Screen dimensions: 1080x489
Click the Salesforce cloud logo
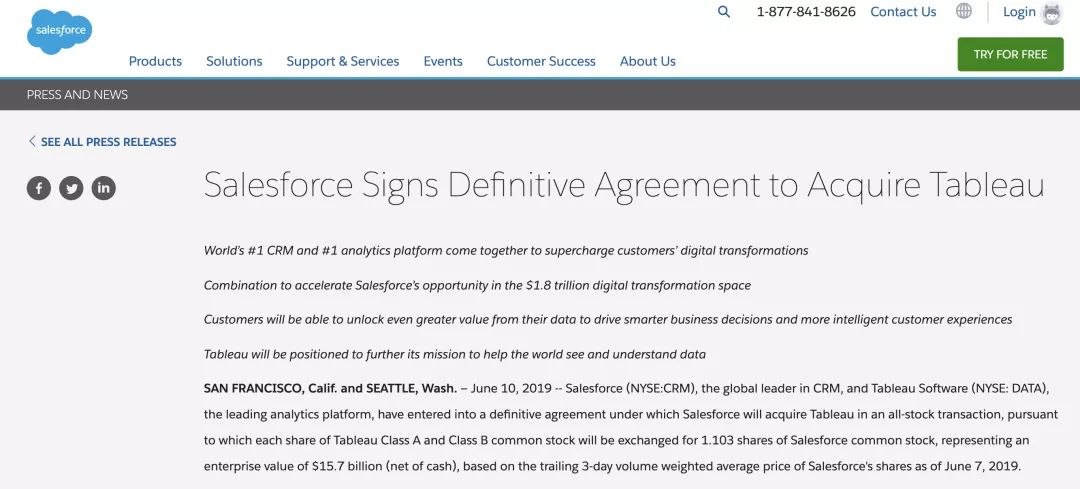[x=59, y=31]
